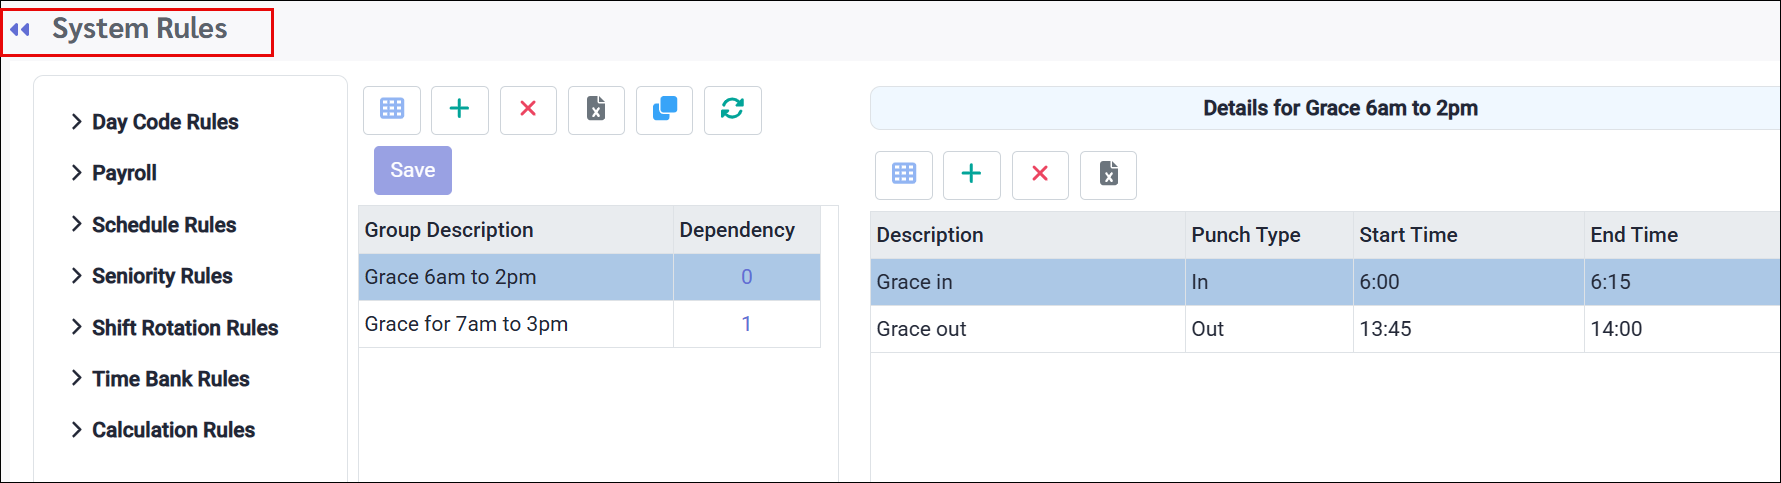Select the Grace out detail row
Screen dimensions: 1781x483
1325,329
